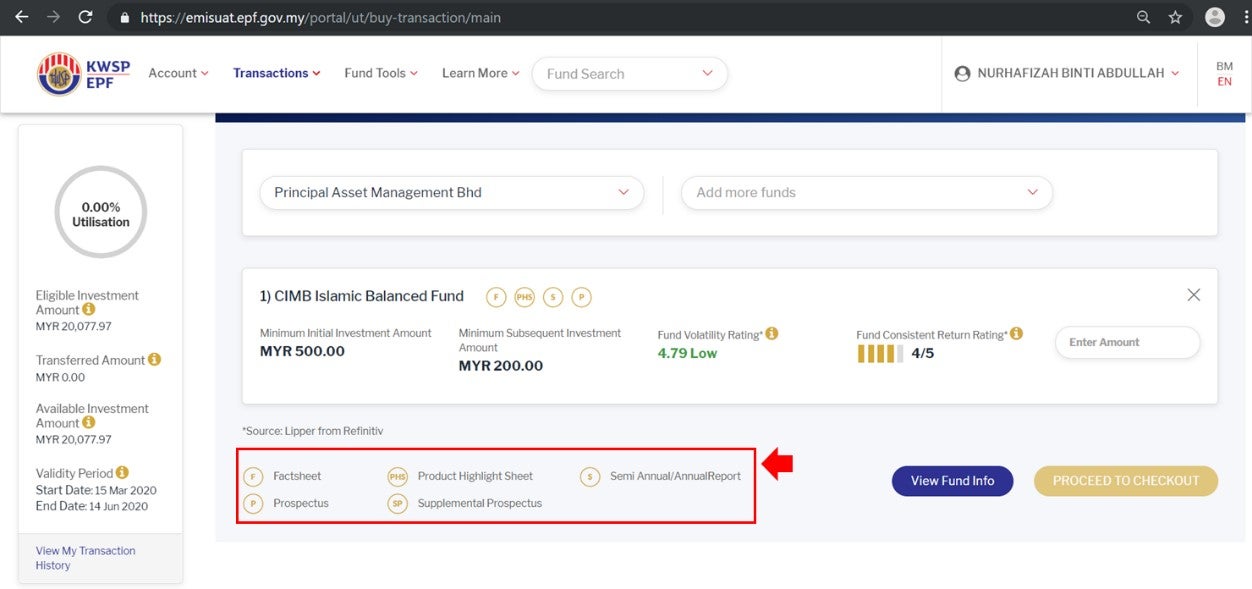Click the zoom magnifier icon in the address bar
The width and height of the screenshot is (1252, 589).
[1144, 17]
